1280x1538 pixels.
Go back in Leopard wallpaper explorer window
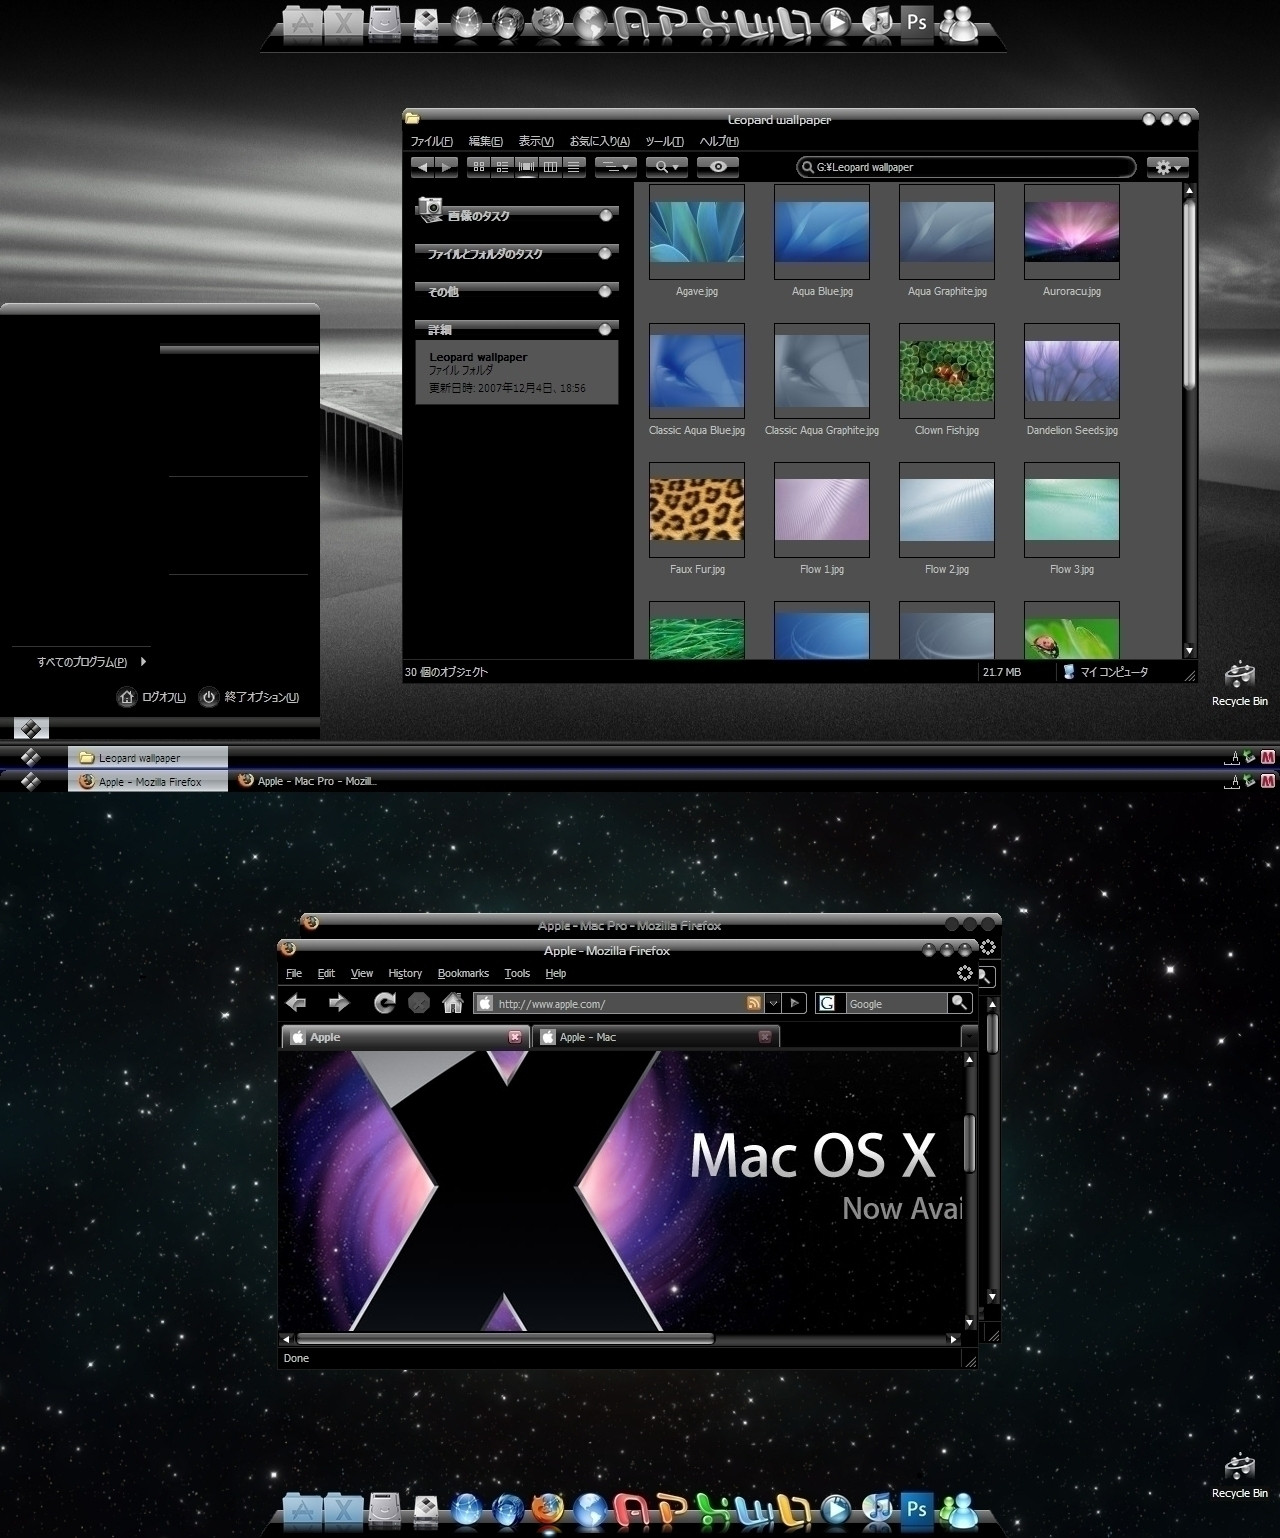pyautogui.click(x=422, y=167)
